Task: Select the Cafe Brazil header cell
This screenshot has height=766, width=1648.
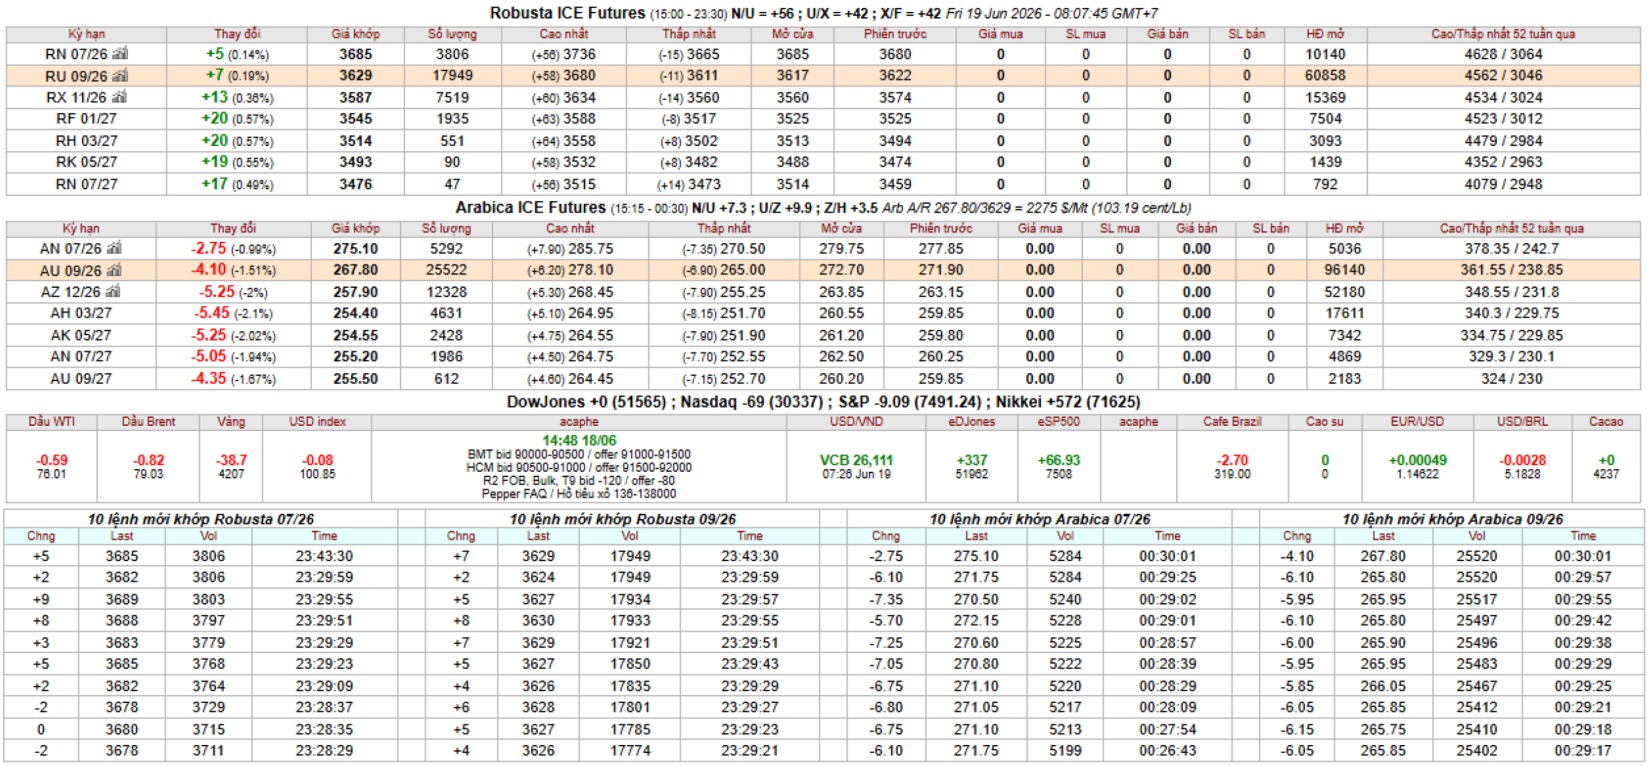Action: coord(1232,422)
